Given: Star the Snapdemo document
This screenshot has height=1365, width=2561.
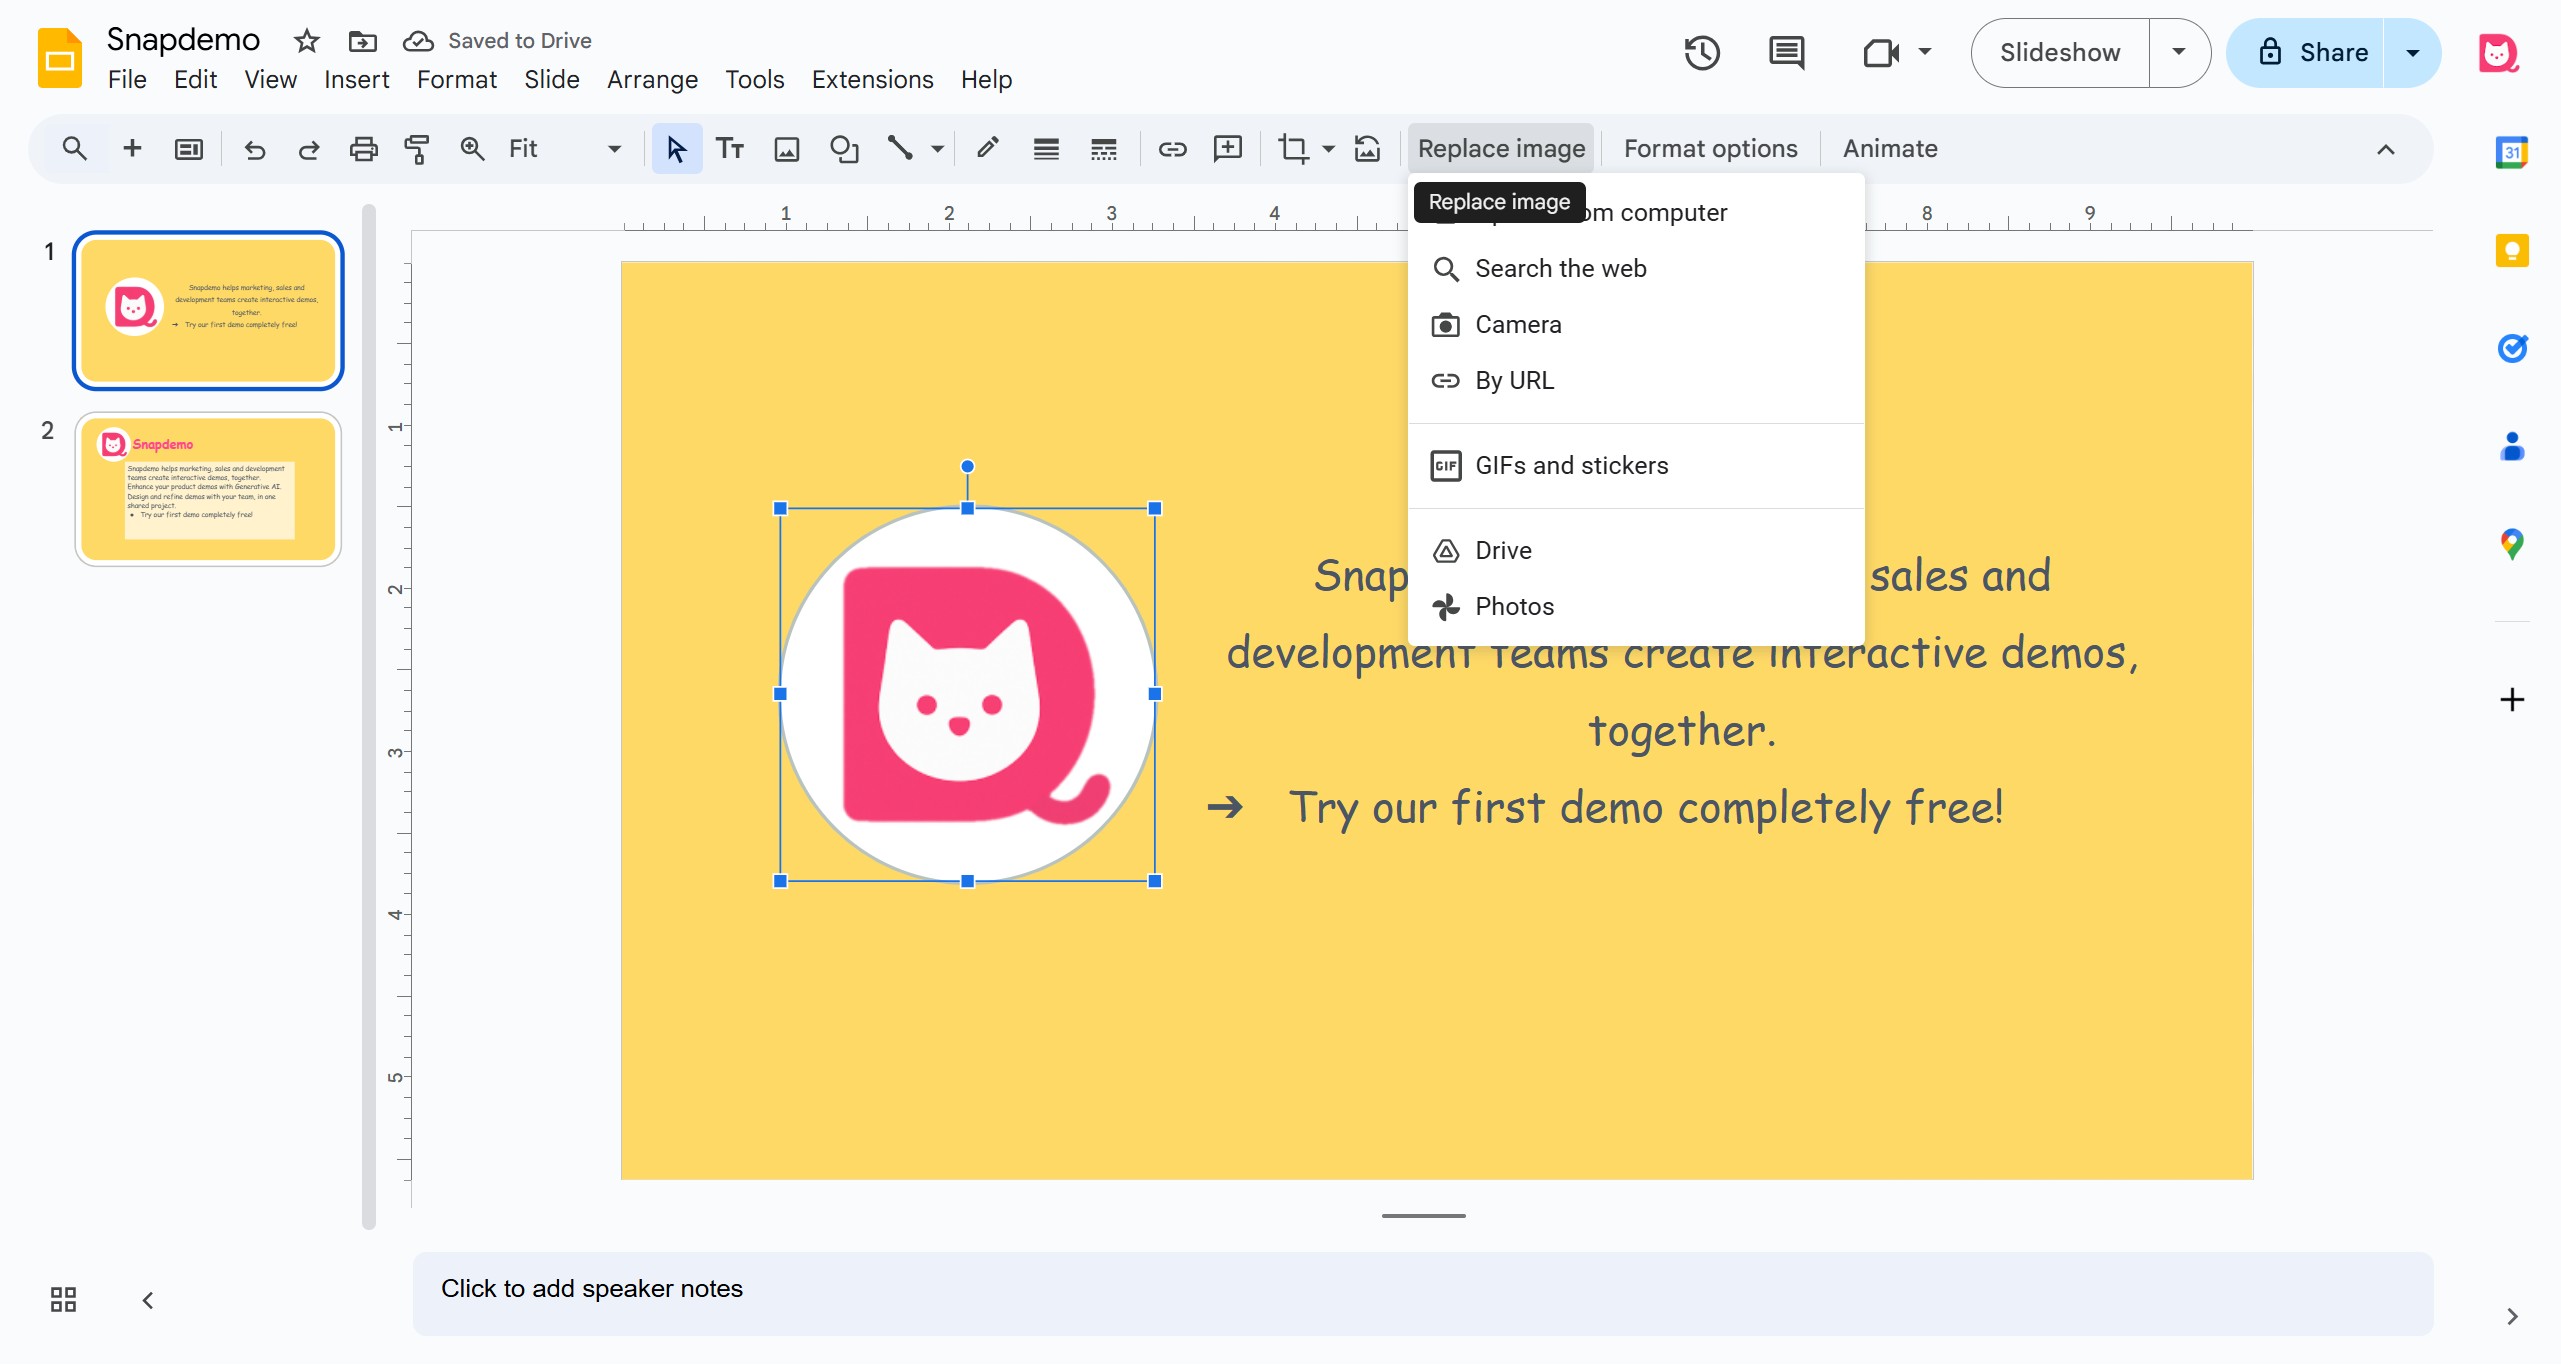Looking at the screenshot, I should [306, 41].
